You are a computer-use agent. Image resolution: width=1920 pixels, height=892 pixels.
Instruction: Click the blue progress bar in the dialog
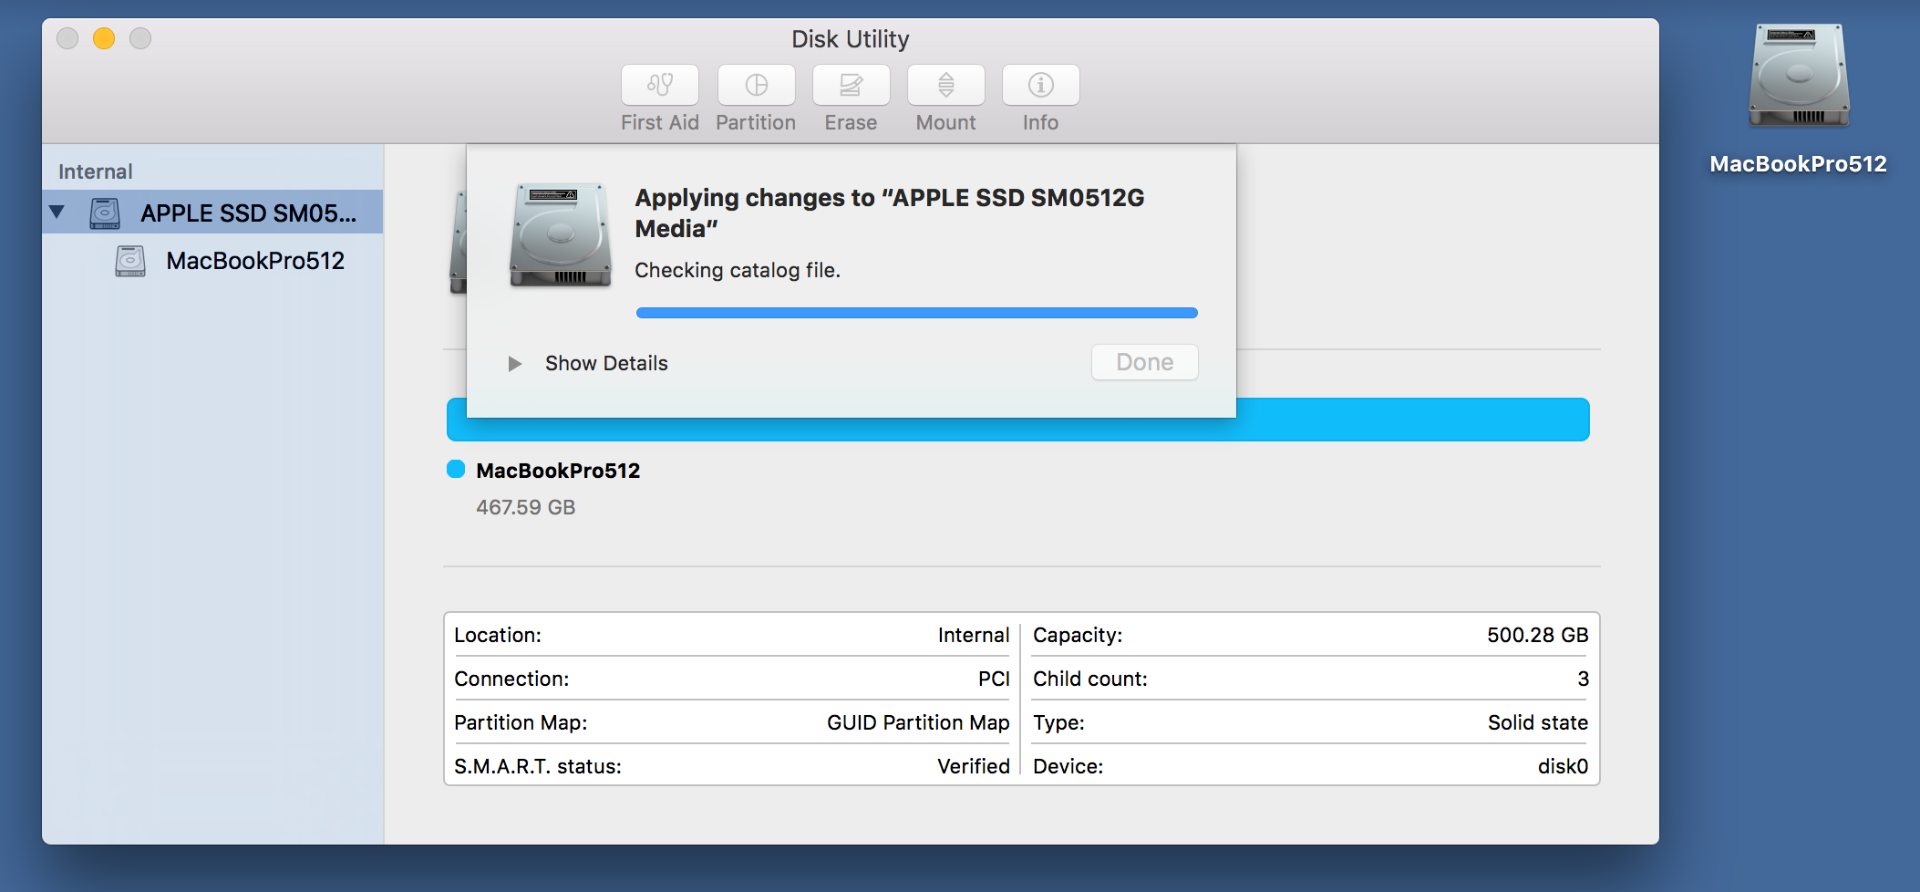point(917,313)
